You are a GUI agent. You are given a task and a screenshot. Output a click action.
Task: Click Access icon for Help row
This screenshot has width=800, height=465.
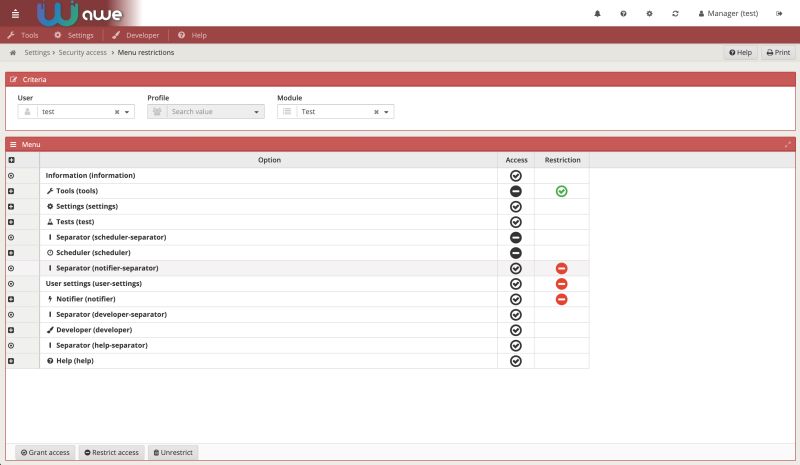(516, 361)
